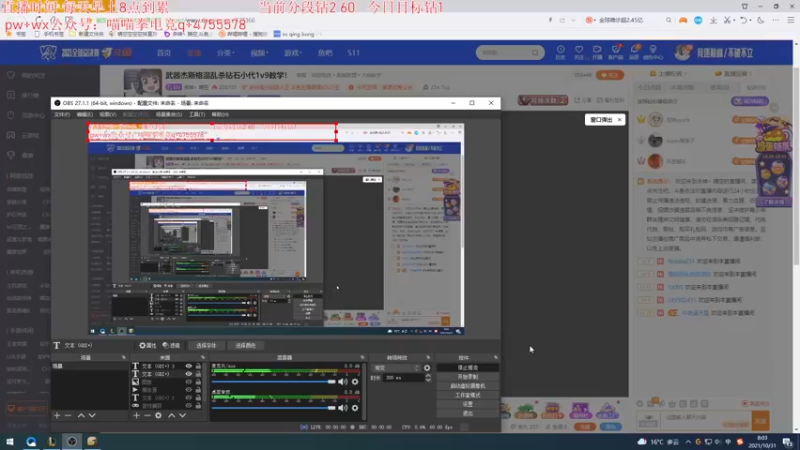800x450 pixels.
Task: Click the Stop Streaming button in OBS Controls
Action: point(468,367)
